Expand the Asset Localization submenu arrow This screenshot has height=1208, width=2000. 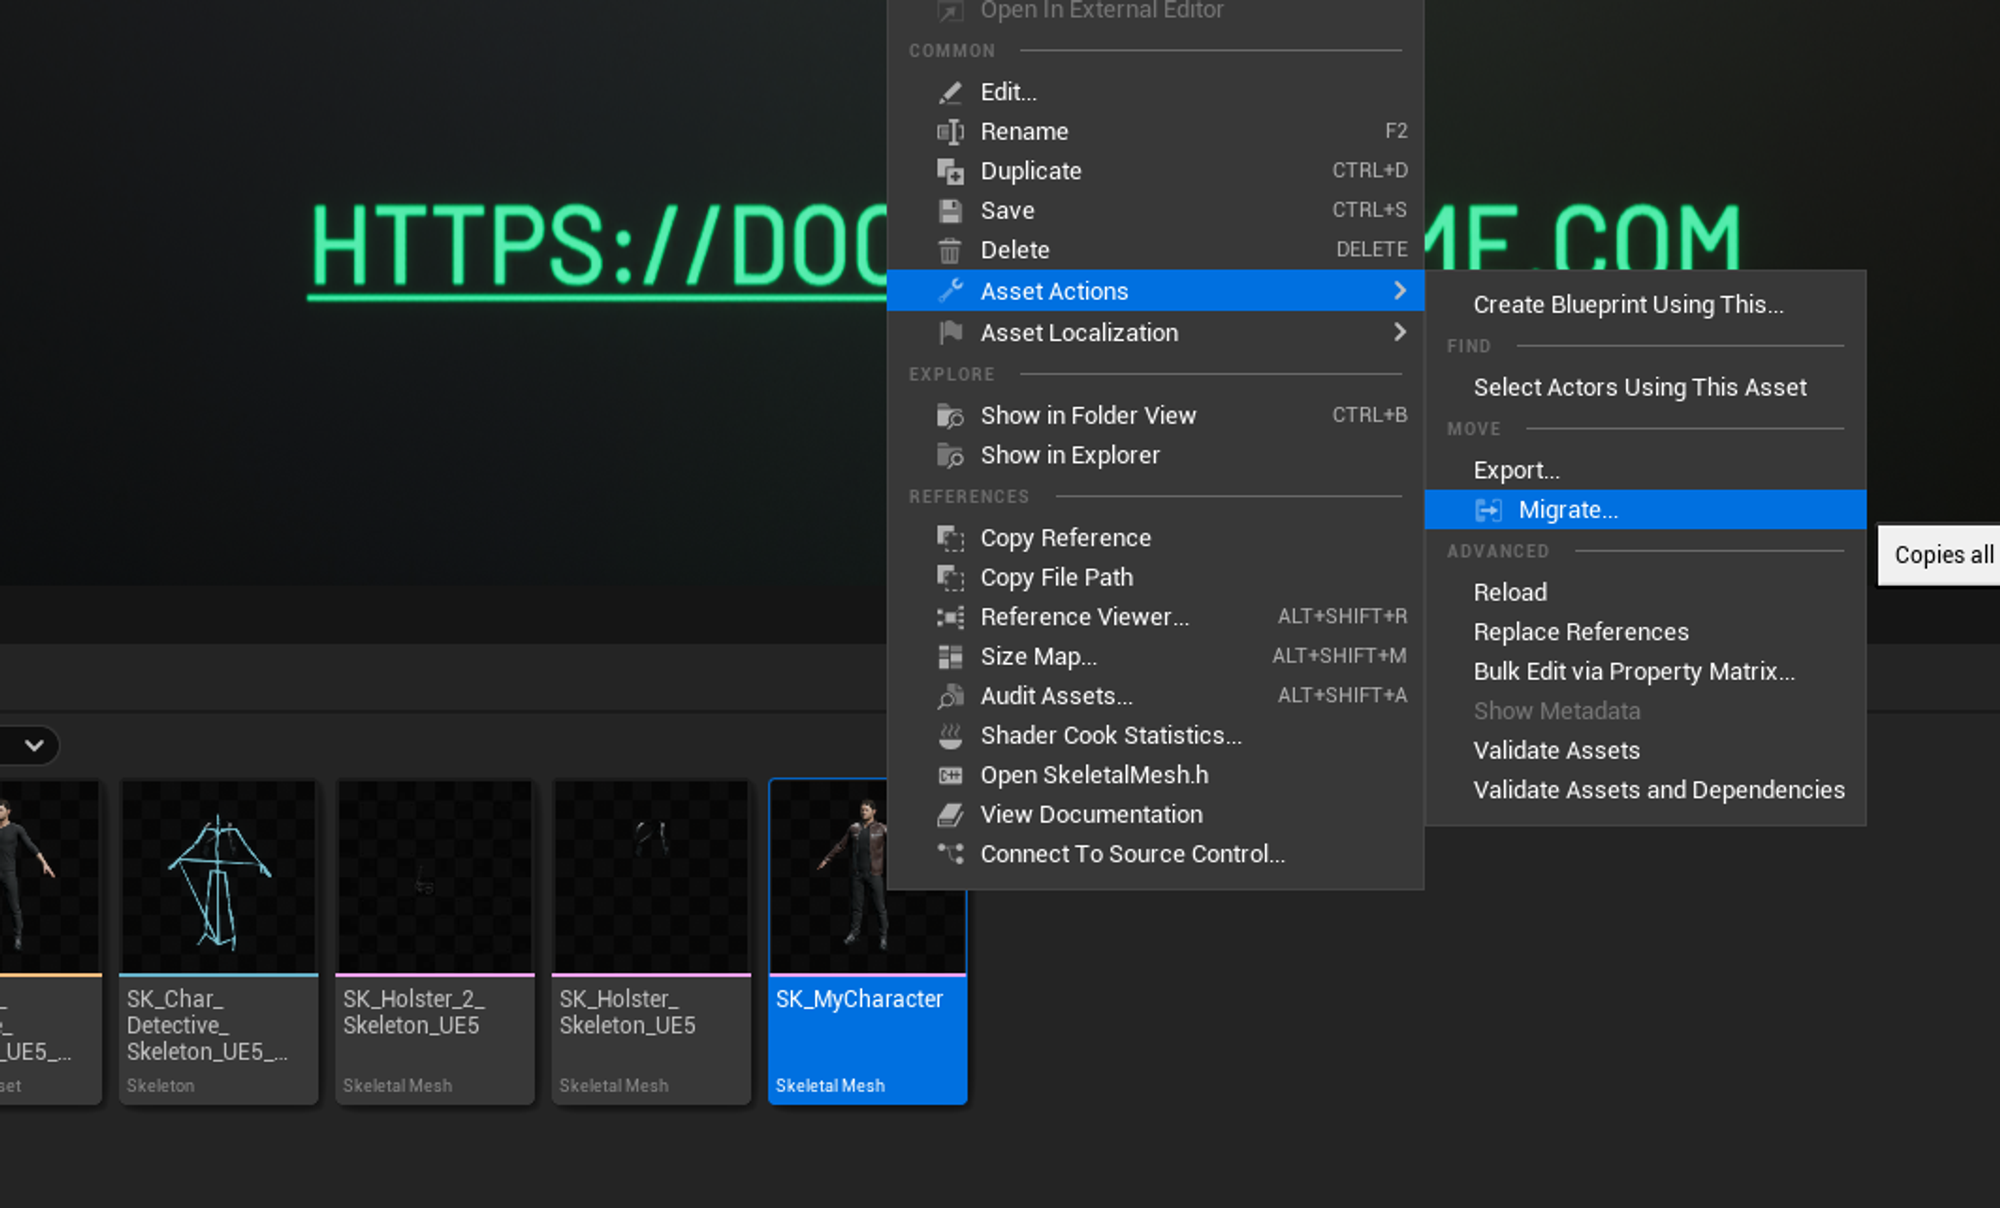click(x=1399, y=332)
